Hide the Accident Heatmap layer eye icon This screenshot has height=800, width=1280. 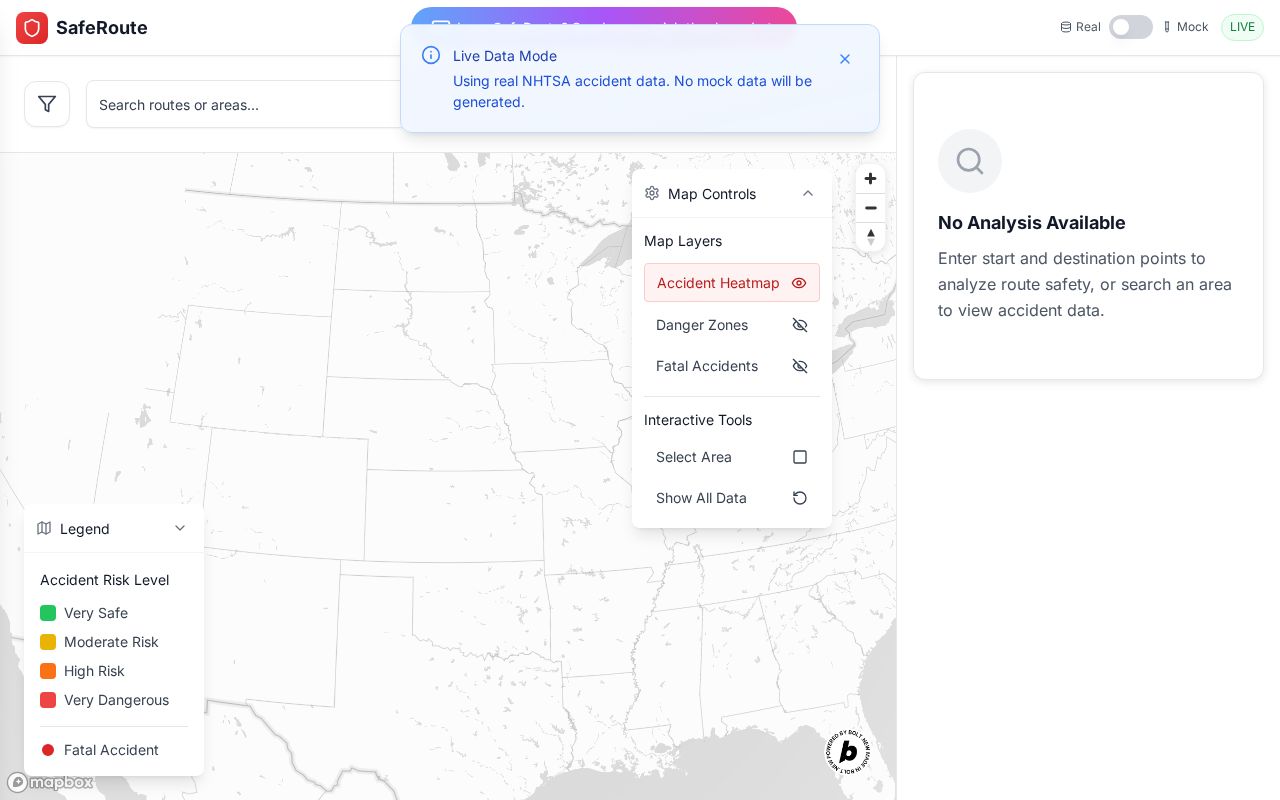pyautogui.click(x=799, y=283)
